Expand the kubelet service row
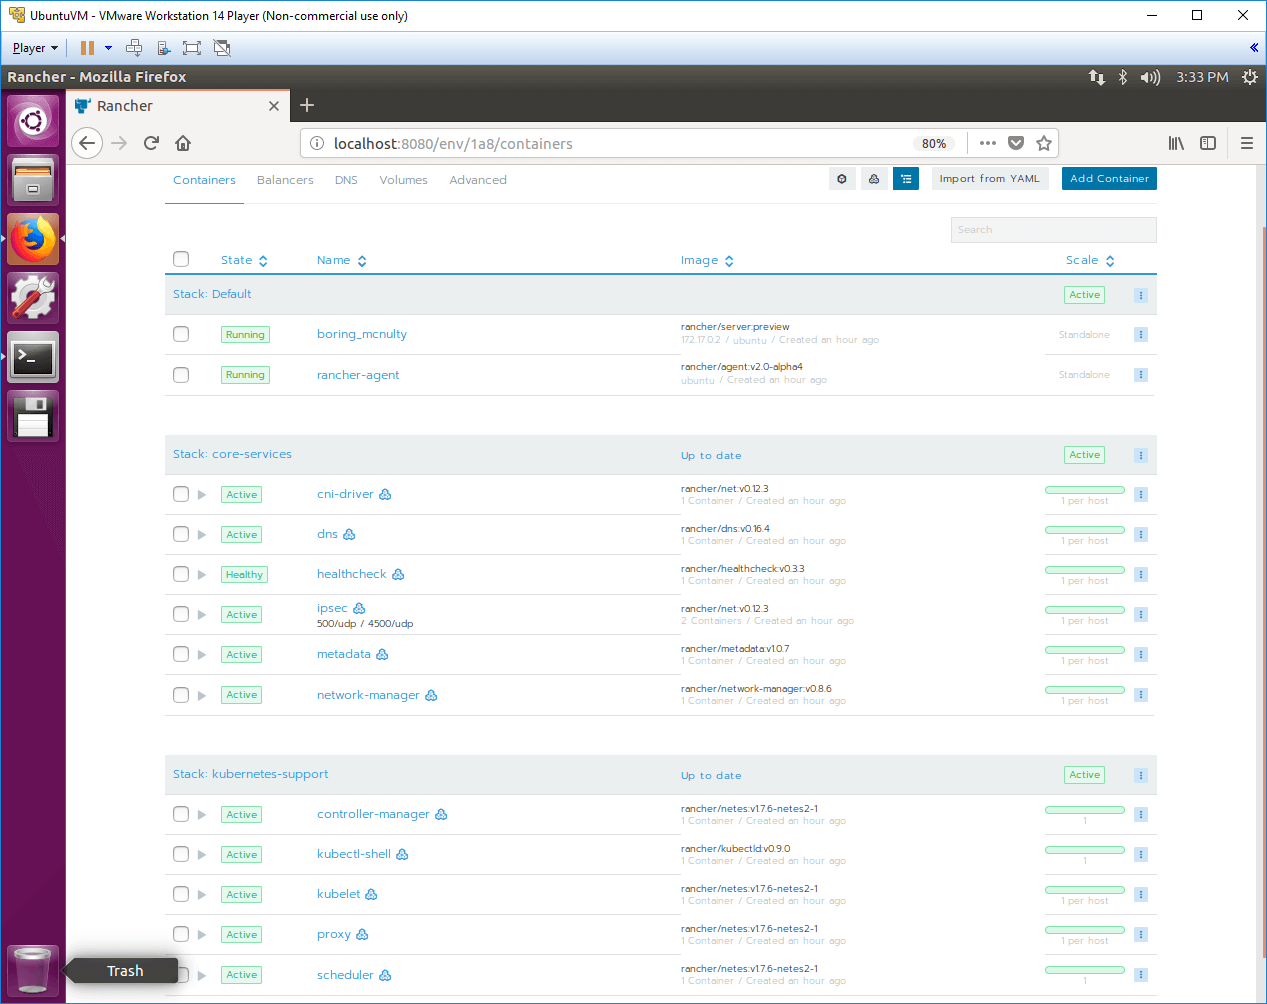The height and width of the screenshot is (1004, 1267). (202, 895)
